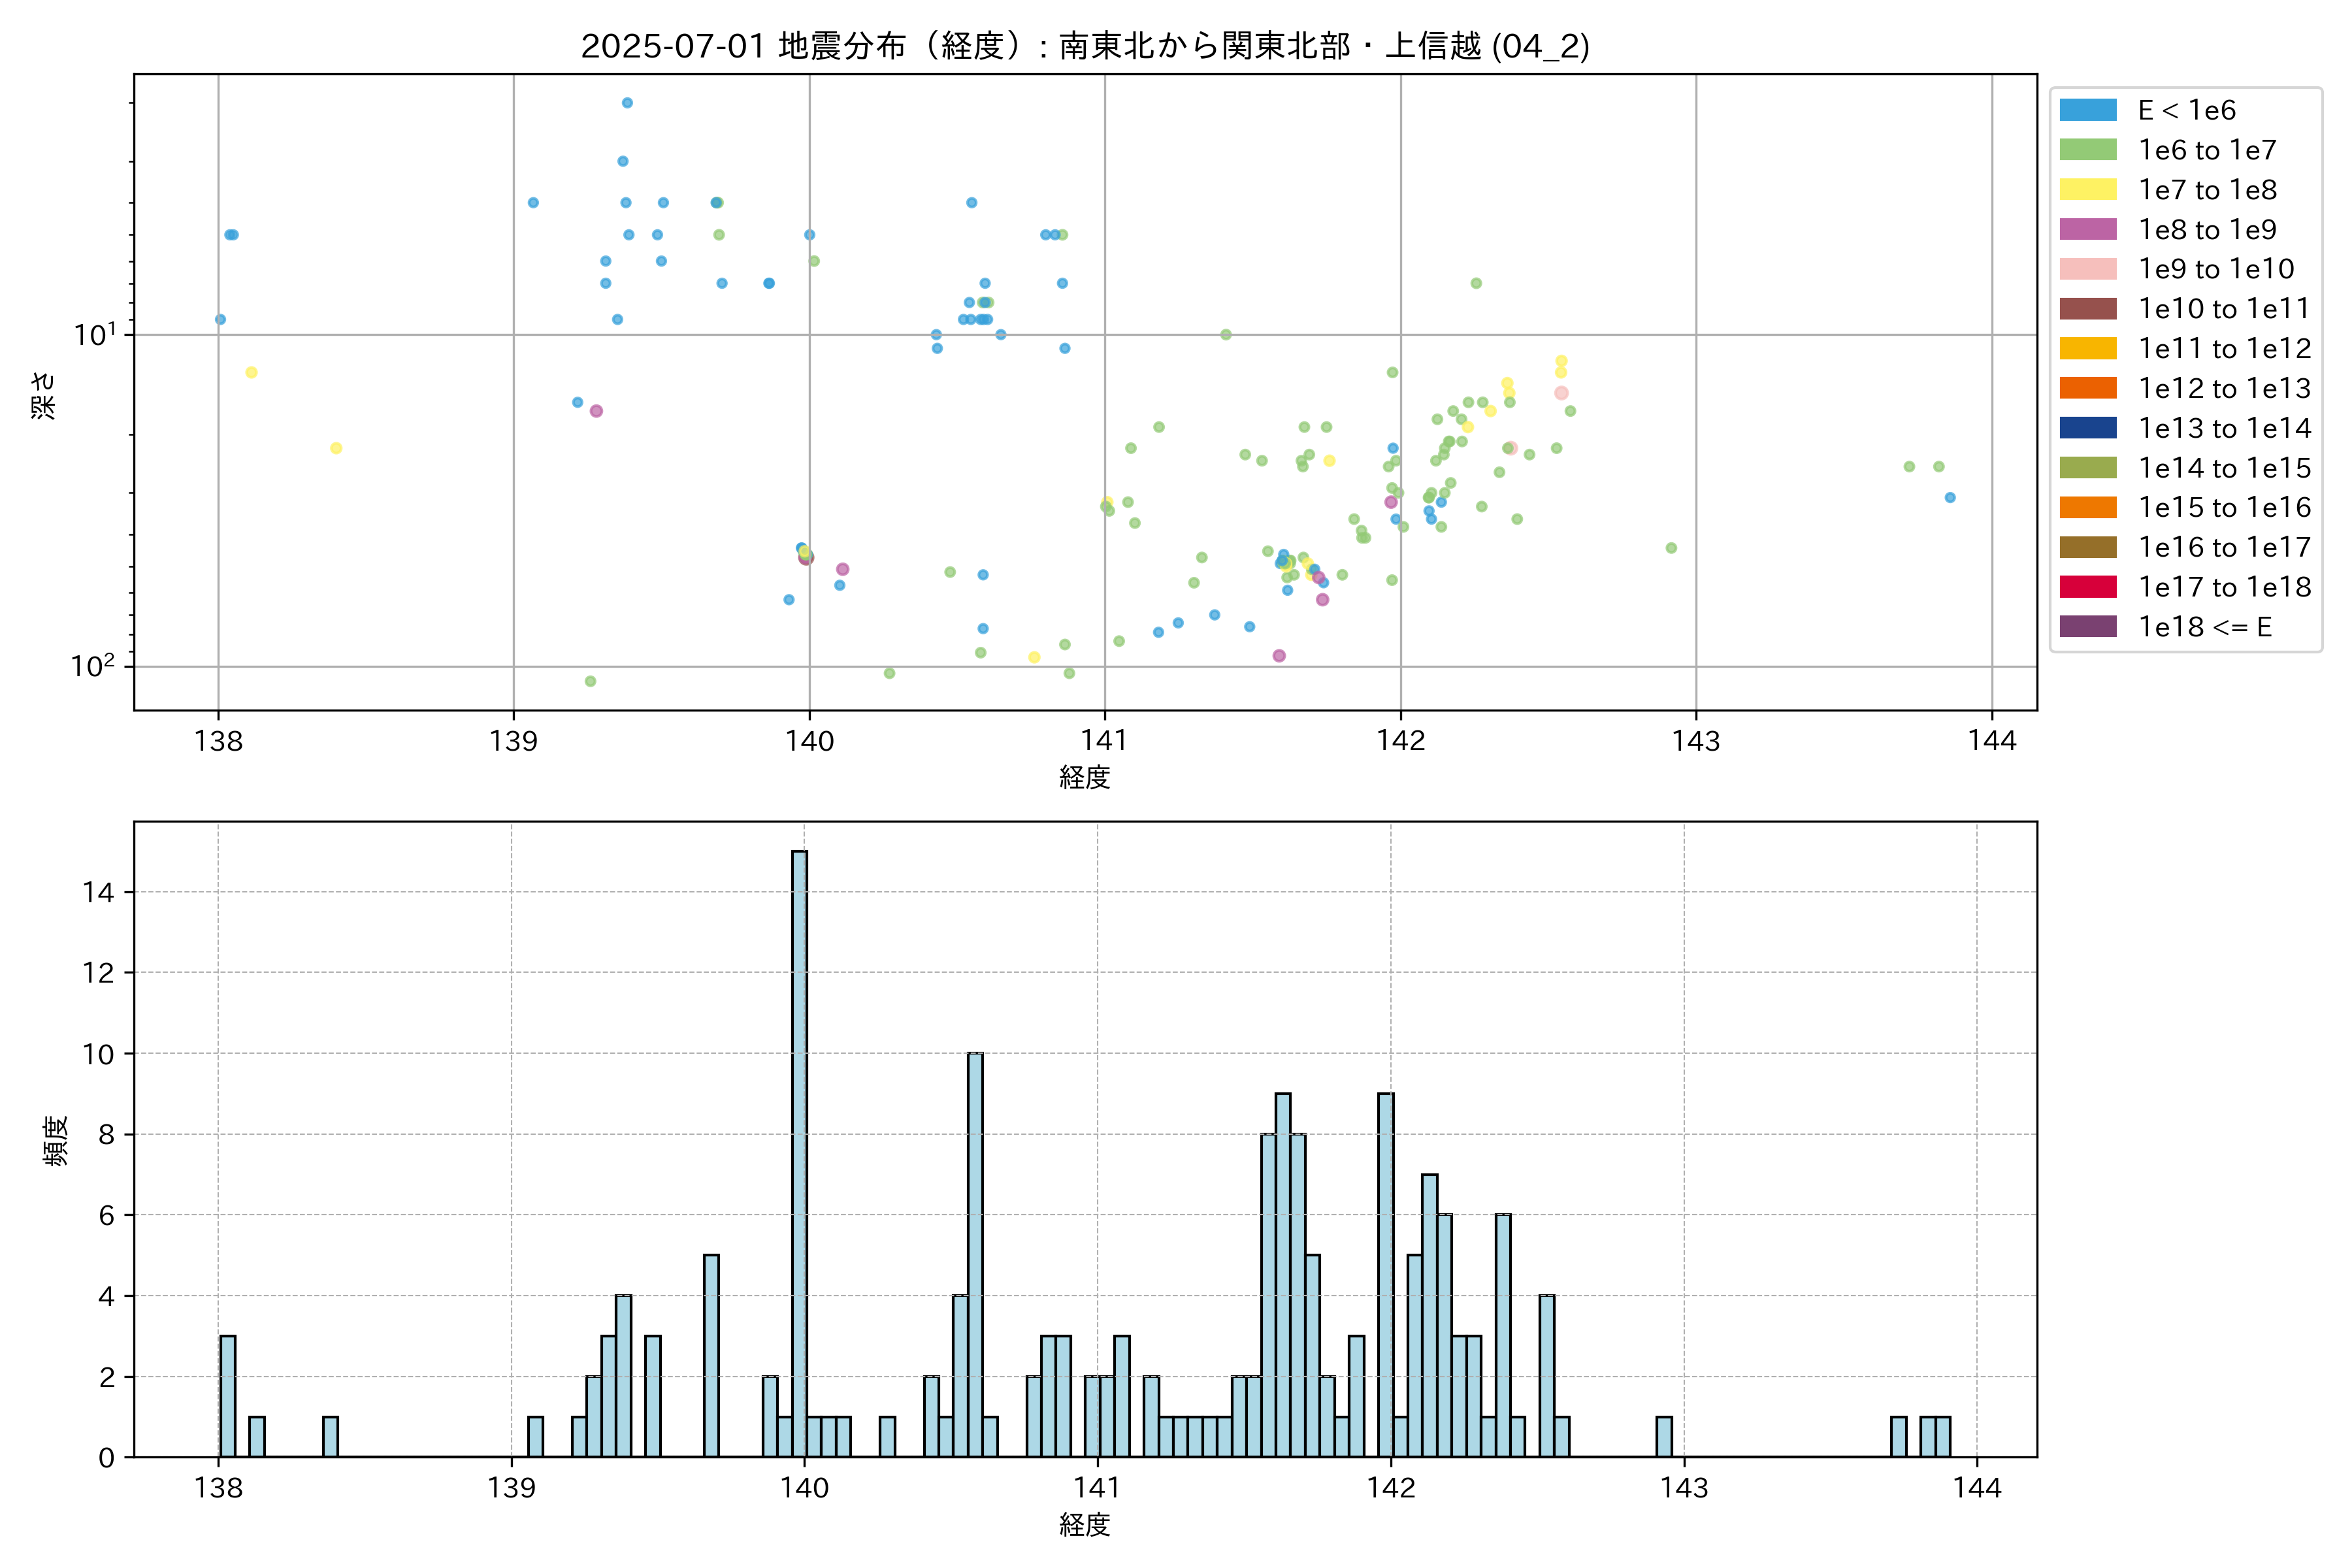The height and width of the screenshot is (1568, 2352).
Task: Click the green '1e6 to 1e7' legend swatch
Action: [x=2088, y=150]
